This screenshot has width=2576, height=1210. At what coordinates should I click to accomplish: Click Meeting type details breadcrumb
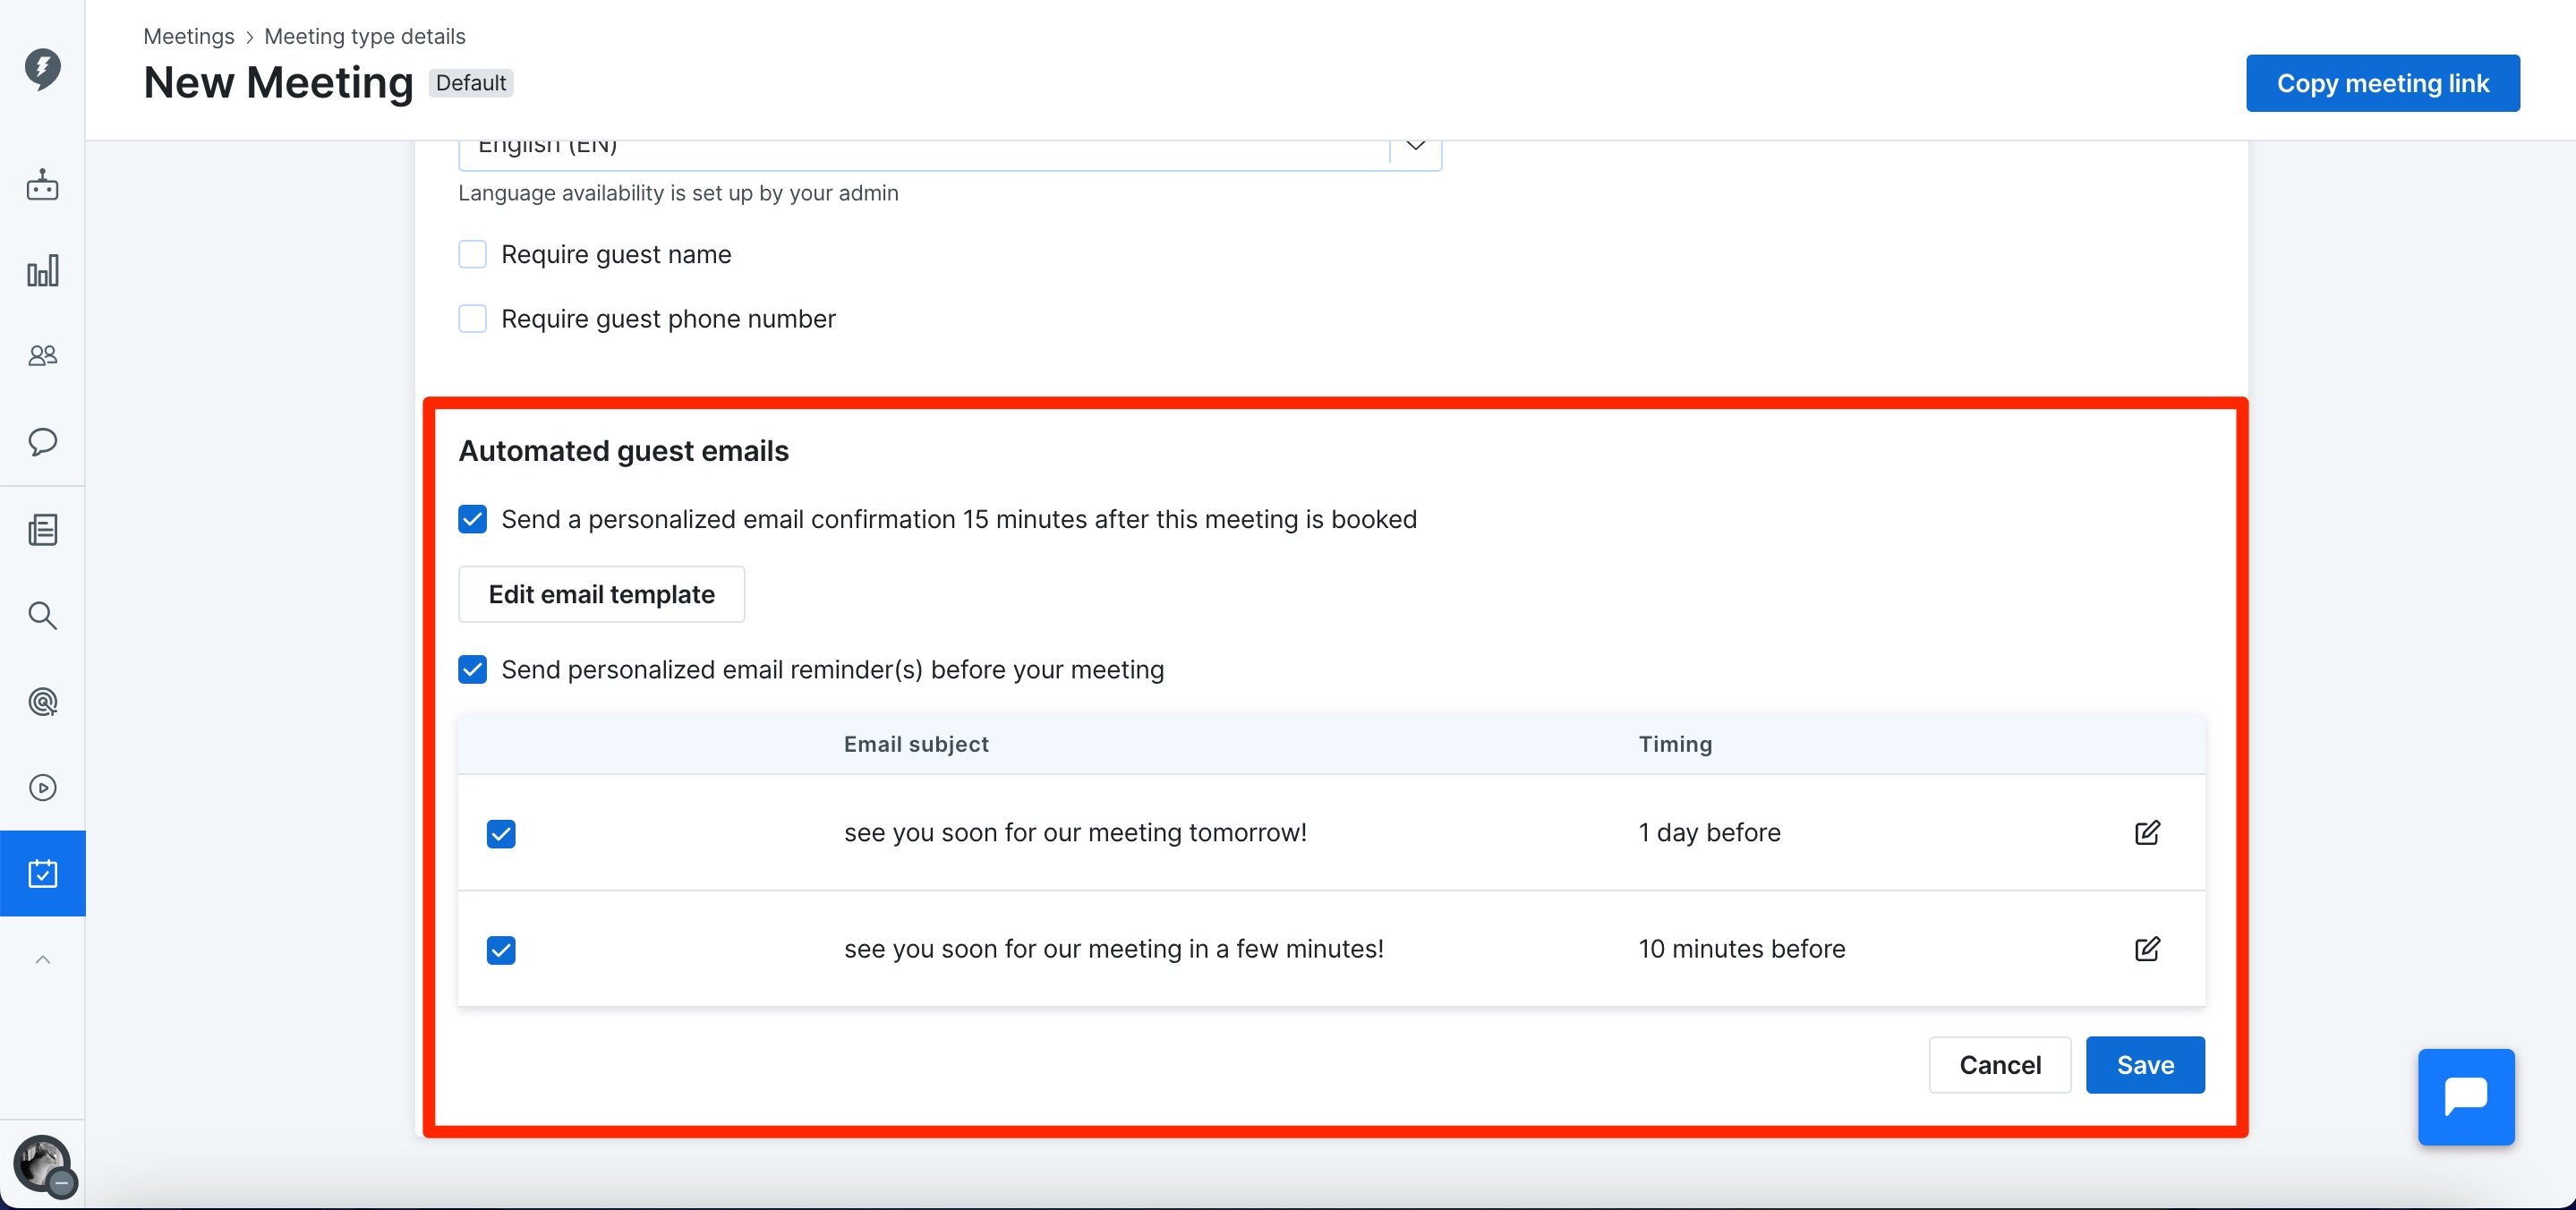tap(364, 36)
